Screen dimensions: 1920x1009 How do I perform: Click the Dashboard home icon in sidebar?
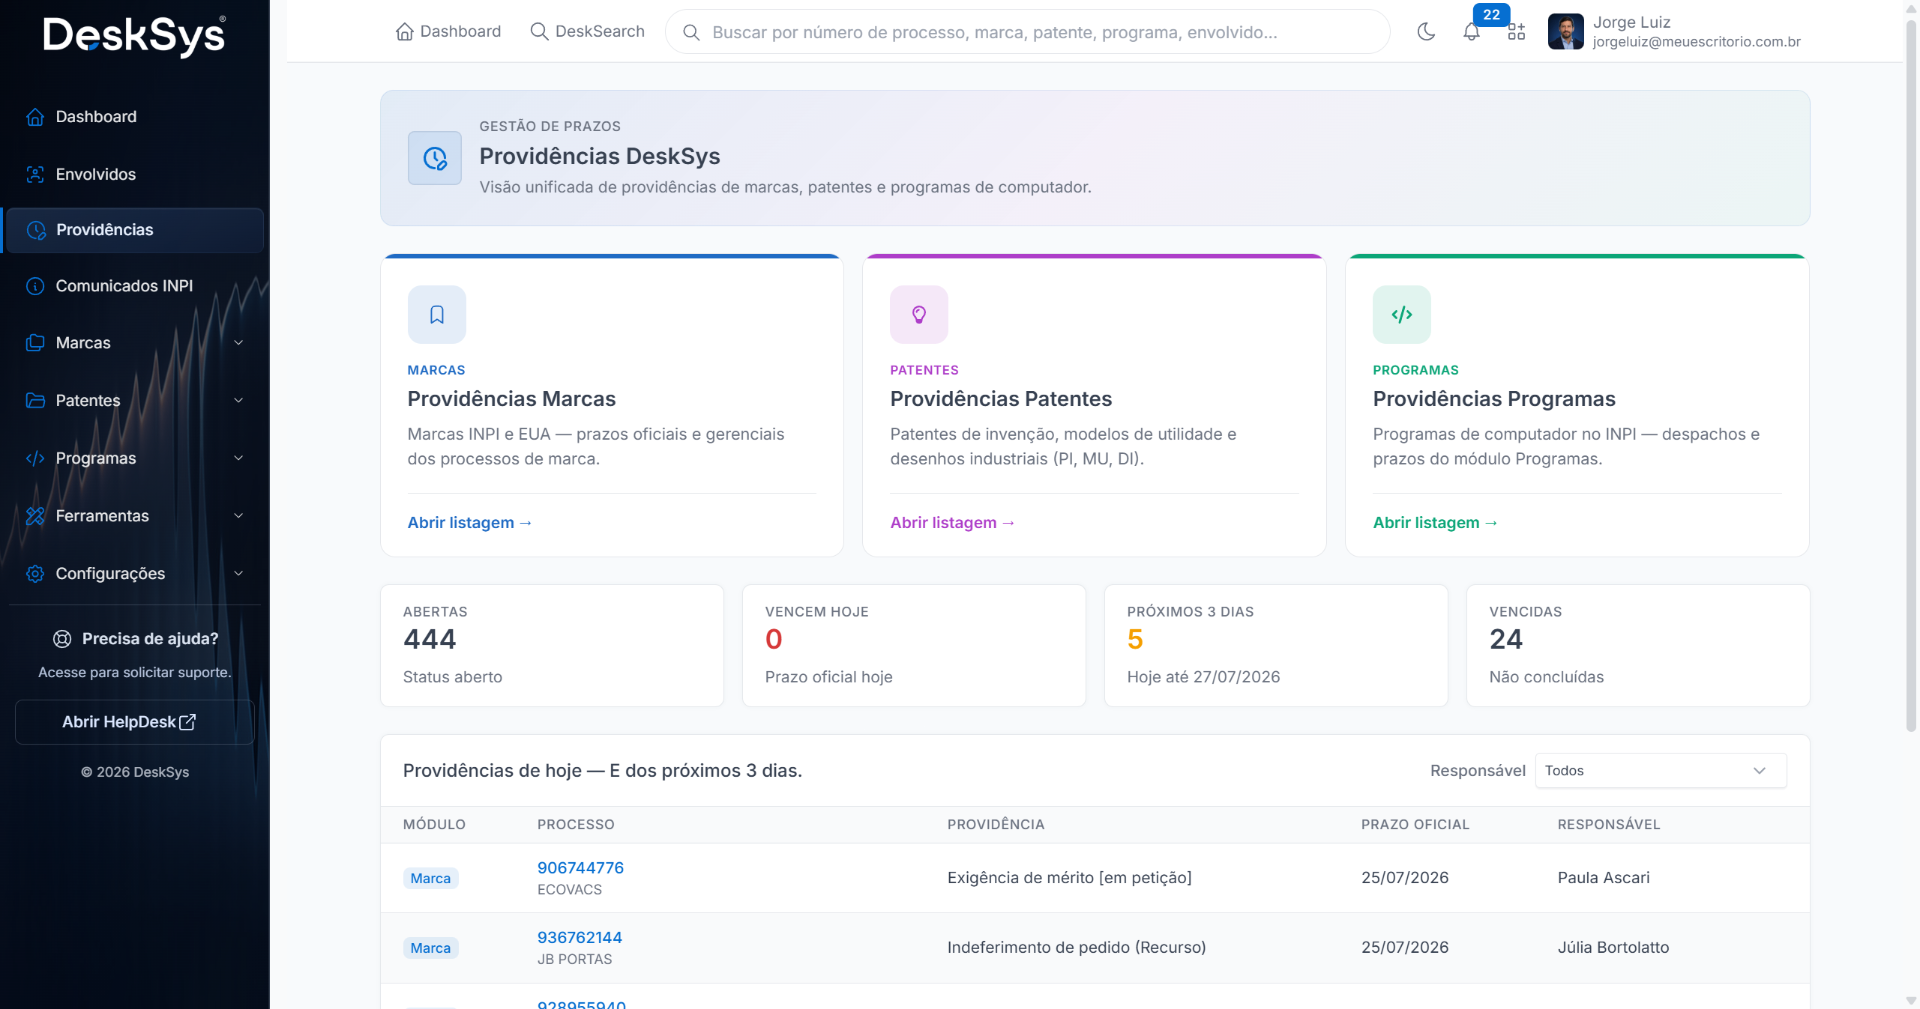(x=35, y=117)
